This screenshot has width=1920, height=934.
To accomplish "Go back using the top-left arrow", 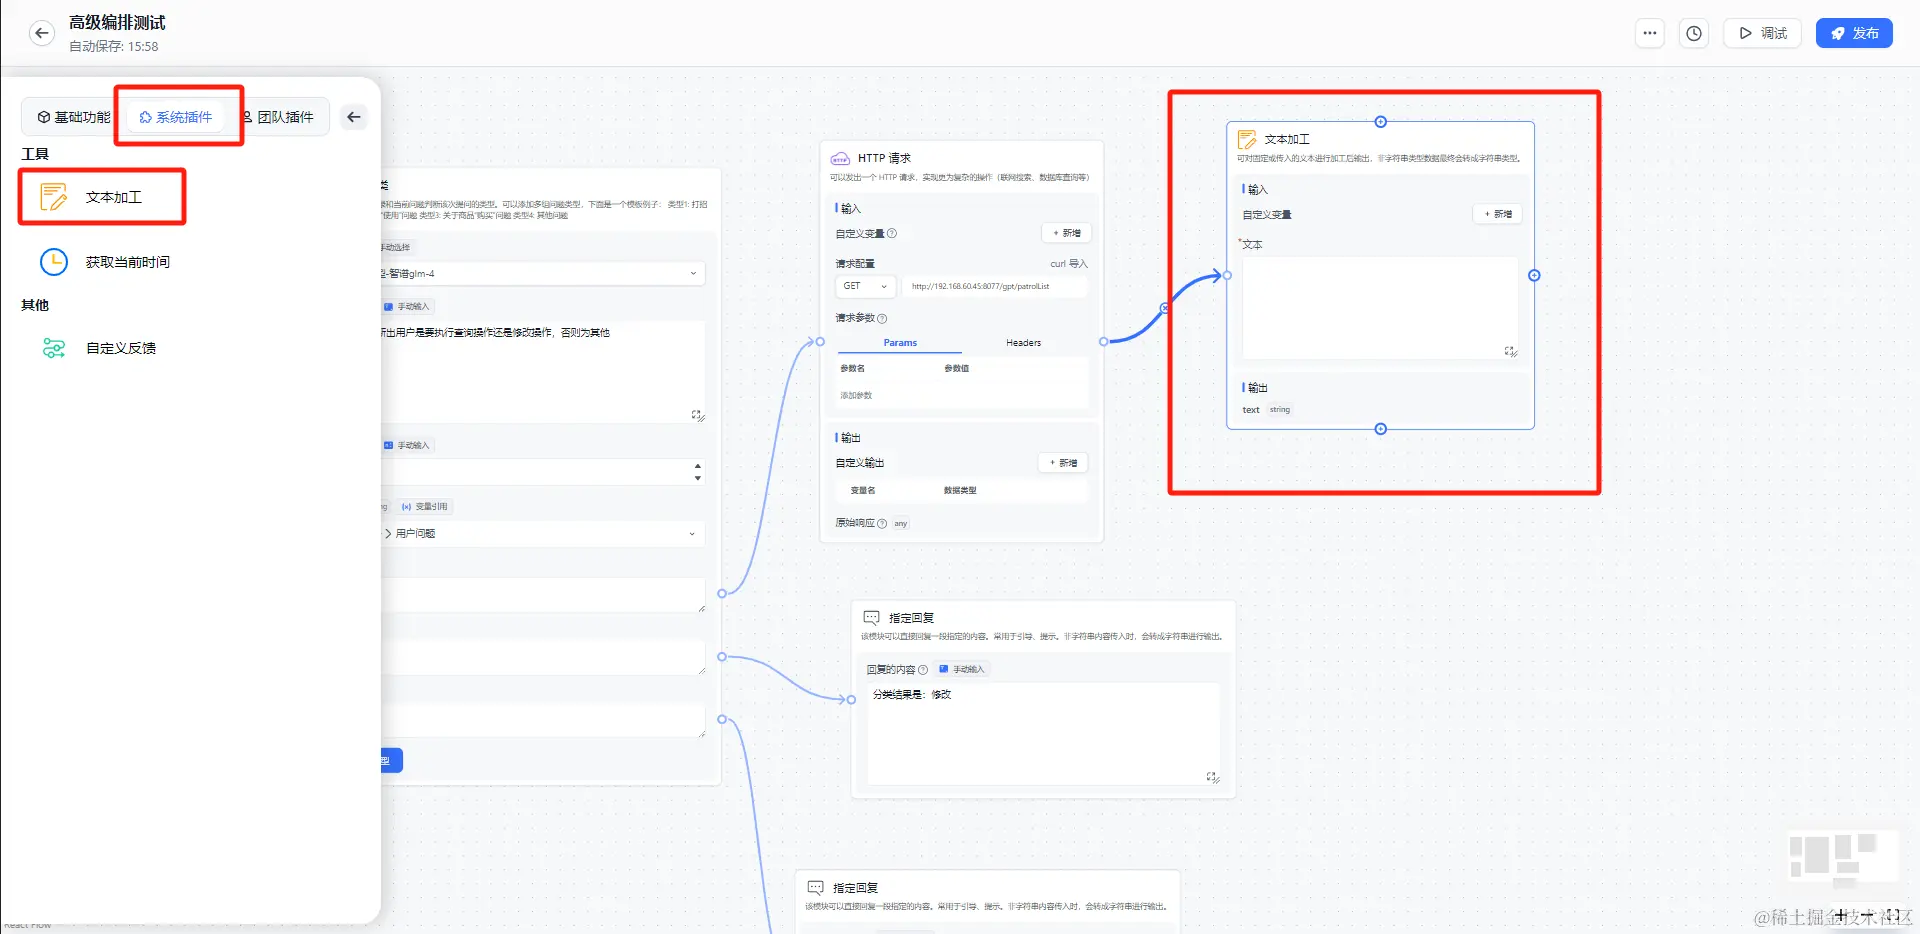I will 41,33.
